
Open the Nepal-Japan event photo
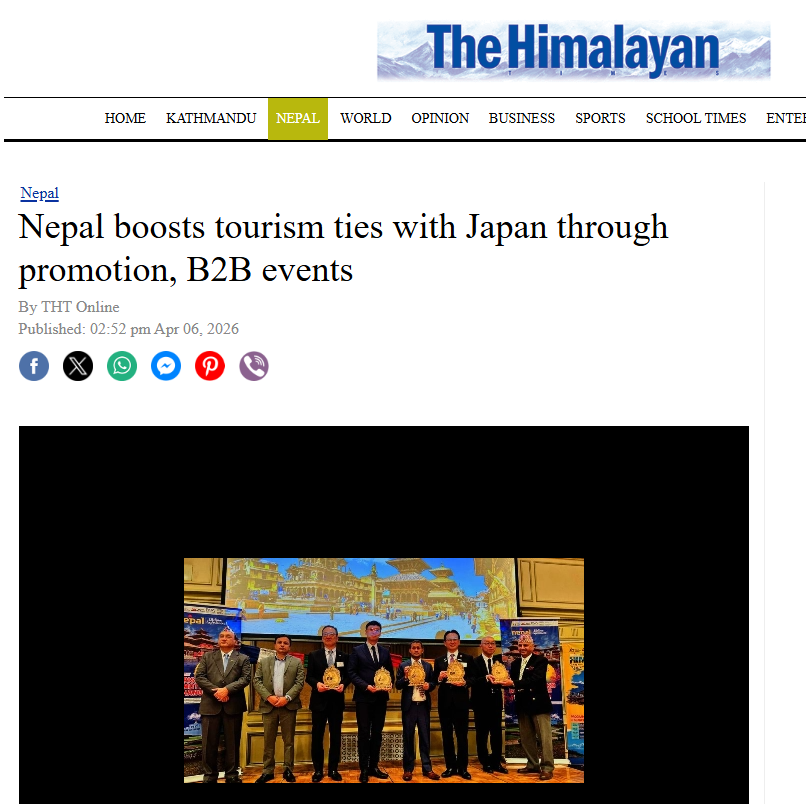pos(384,670)
